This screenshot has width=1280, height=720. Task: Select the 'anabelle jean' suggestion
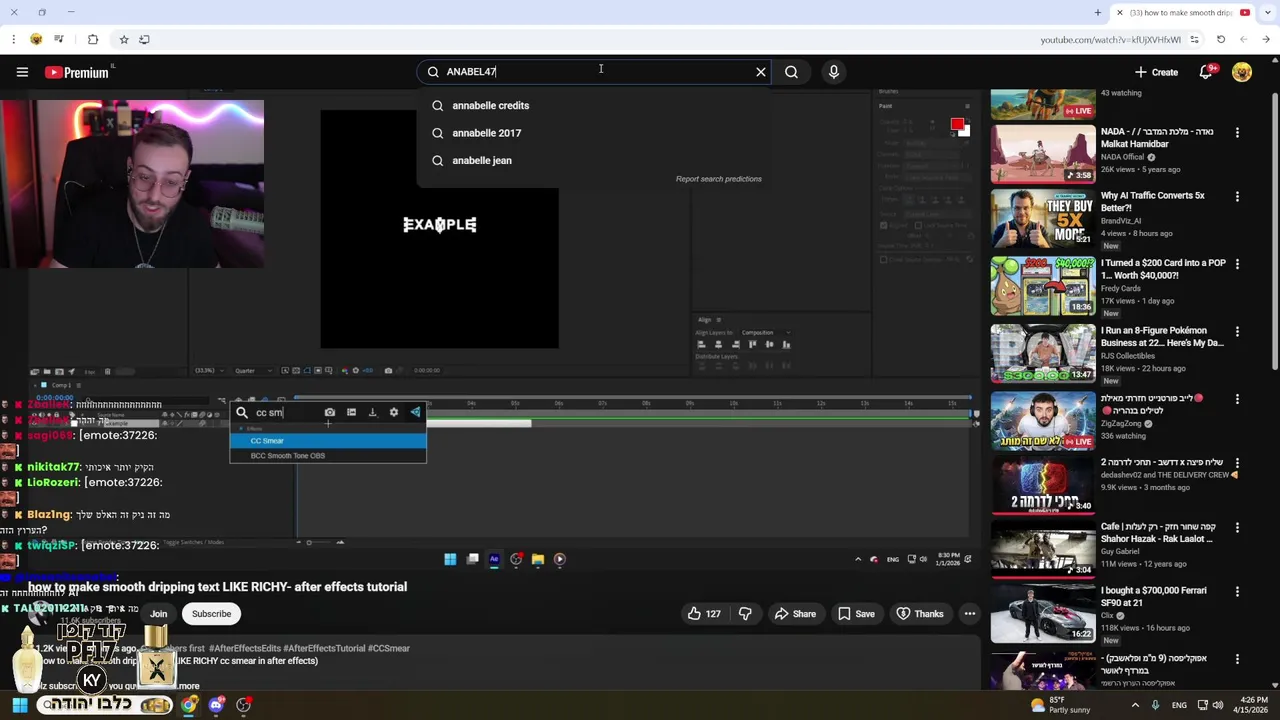(x=594, y=160)
